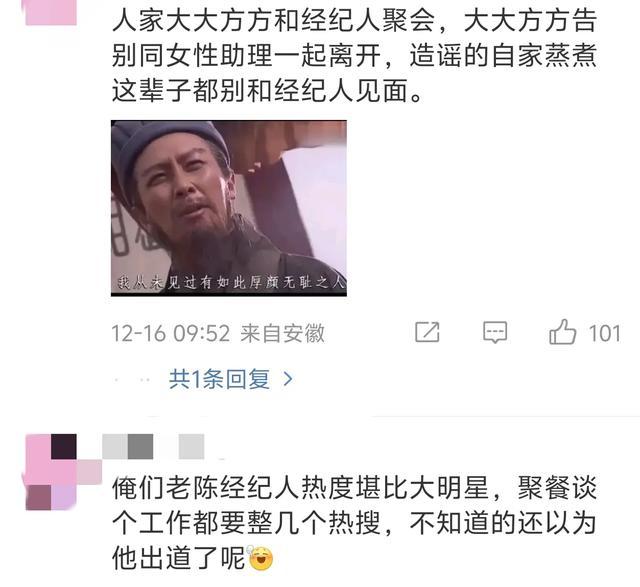
Task: Select the comment starting 俺们老陈经纪人热度
Action: tap(355, 523)
